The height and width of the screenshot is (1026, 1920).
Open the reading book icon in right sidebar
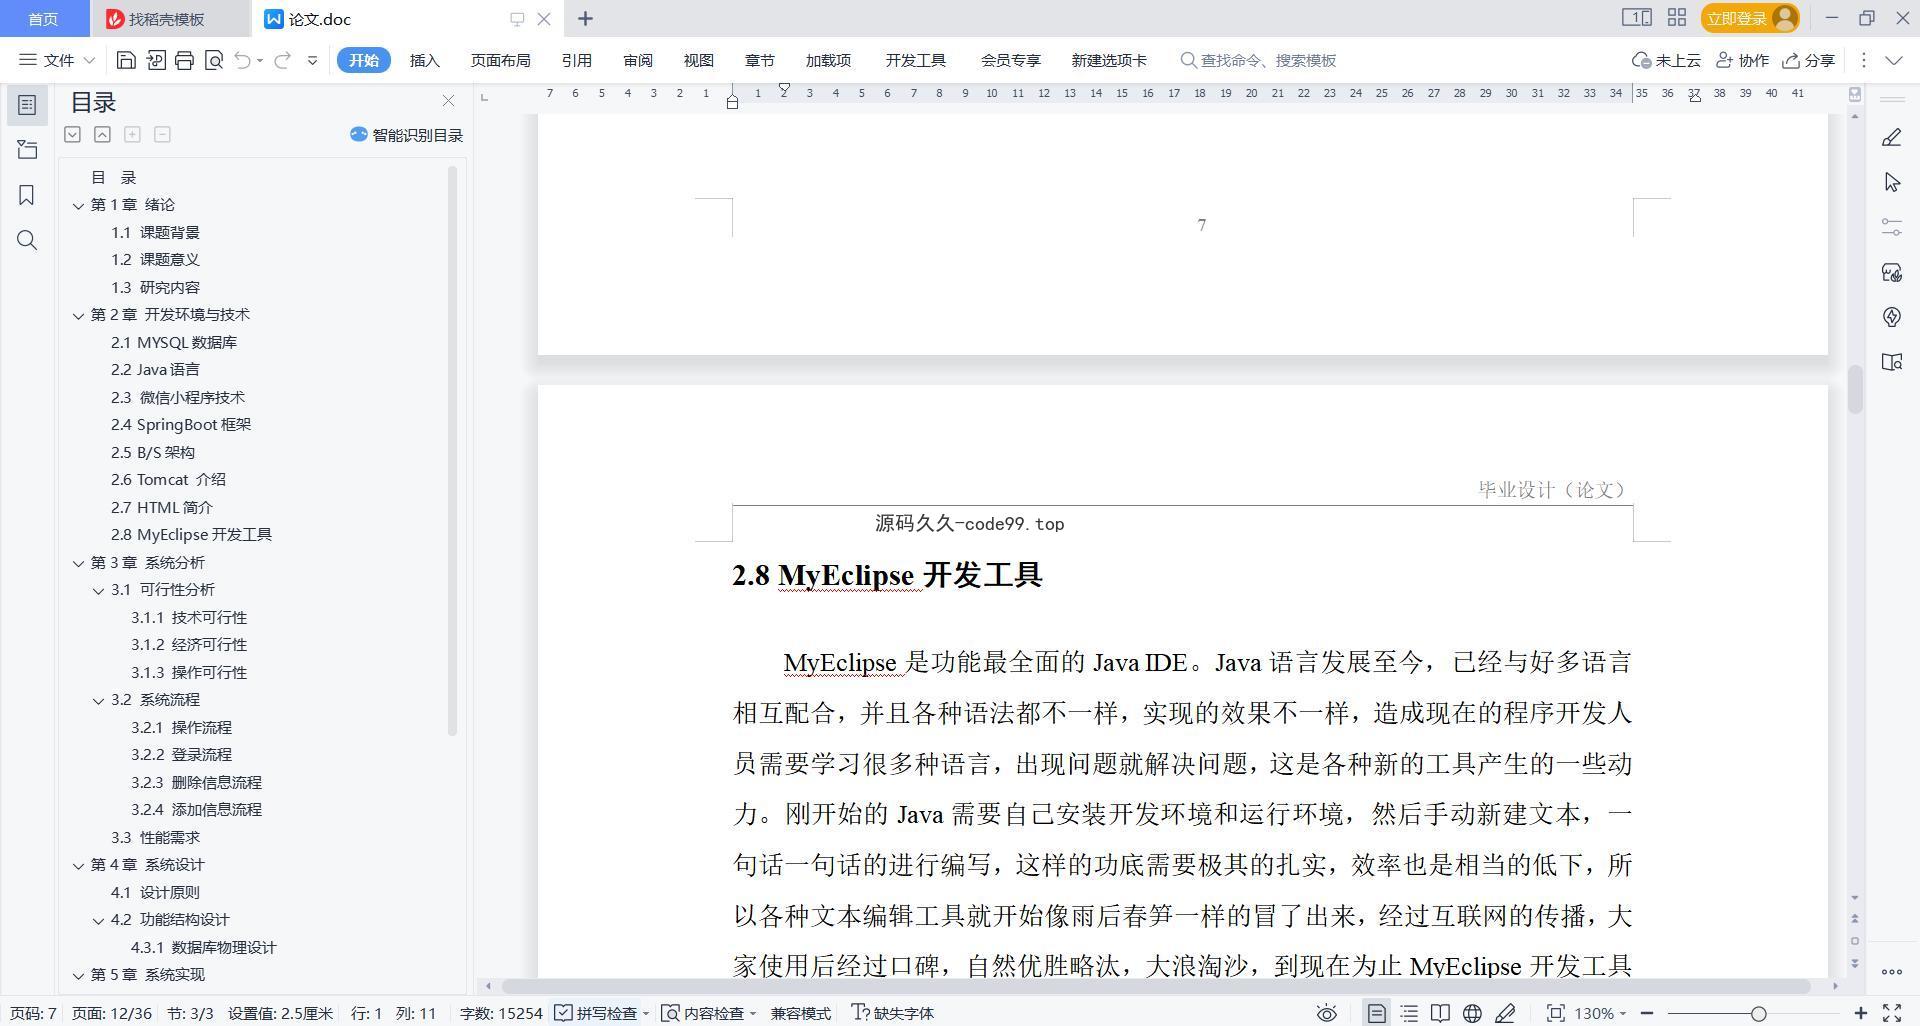point(1891,362)
